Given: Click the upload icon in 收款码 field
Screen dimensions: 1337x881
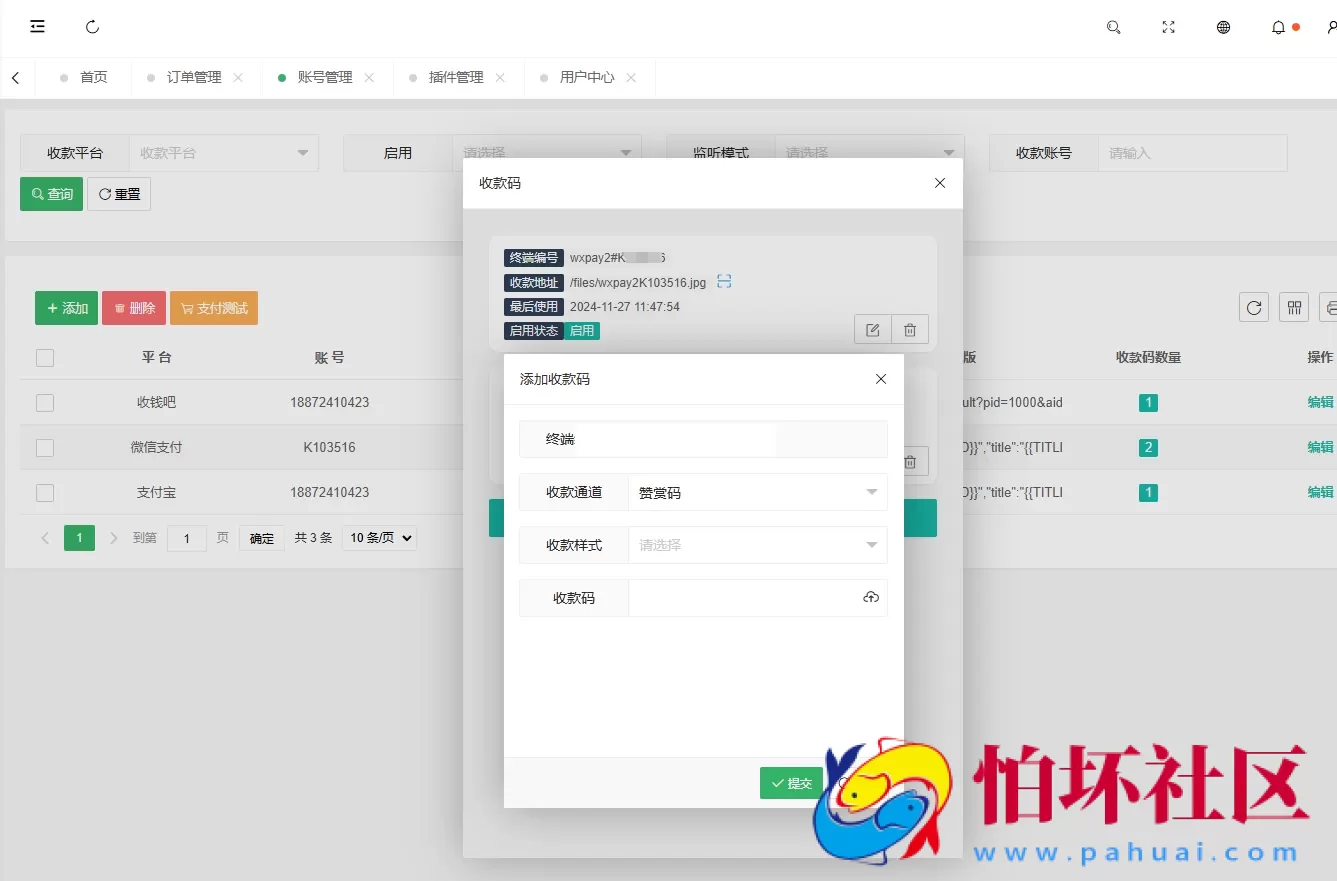Looking at the screenshot, I should pos(870,597).
